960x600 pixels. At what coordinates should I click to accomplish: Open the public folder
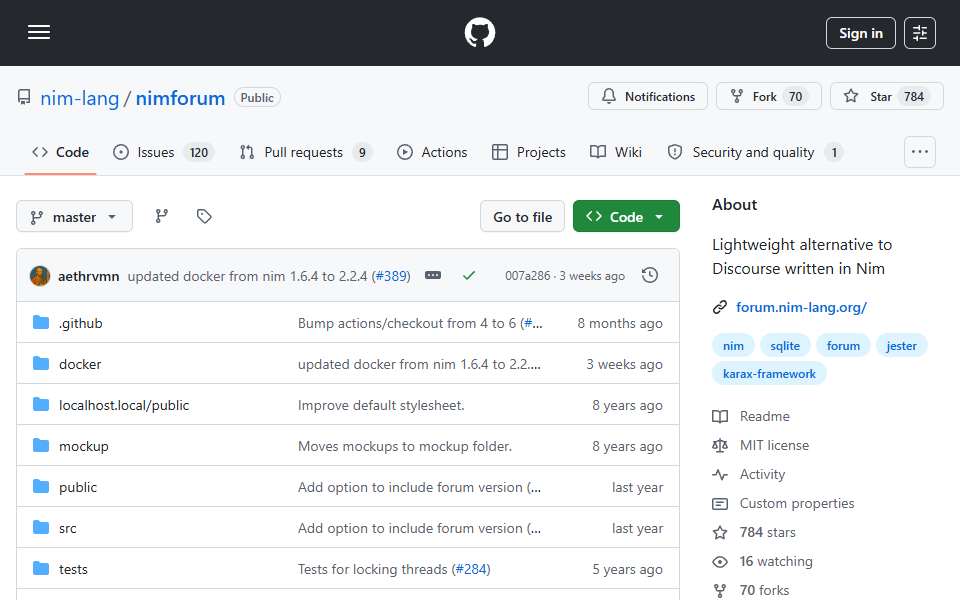coord(78,487)
